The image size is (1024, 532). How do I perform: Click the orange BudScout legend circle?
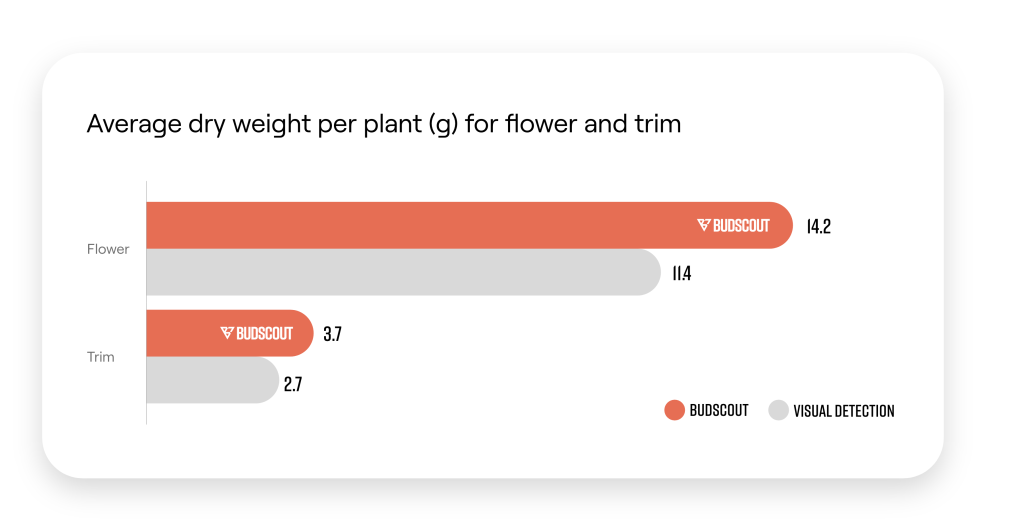(x=675, y=410)
